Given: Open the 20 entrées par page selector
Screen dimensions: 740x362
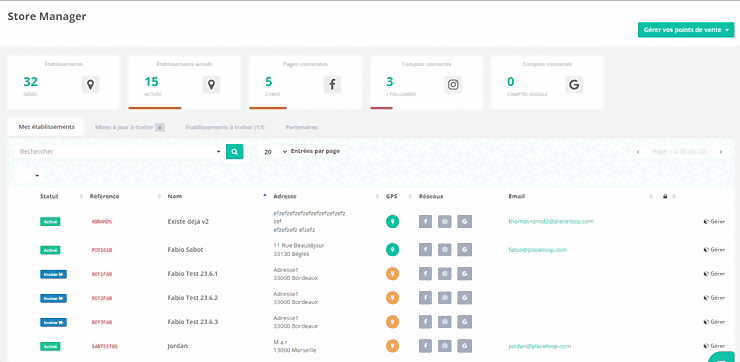Looking at the screenshot, I should pyautogui.click(x=275, y=152).
